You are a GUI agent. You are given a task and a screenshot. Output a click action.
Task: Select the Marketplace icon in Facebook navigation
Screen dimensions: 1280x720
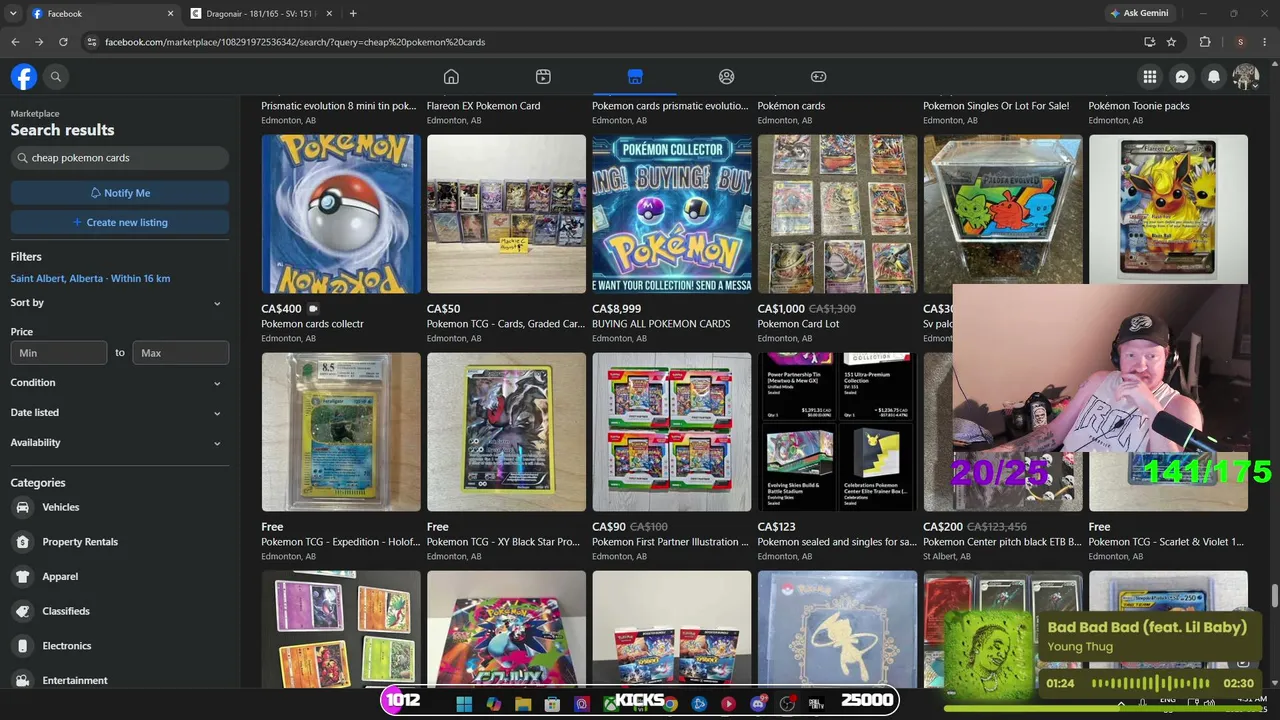click(x=635, y=77)
